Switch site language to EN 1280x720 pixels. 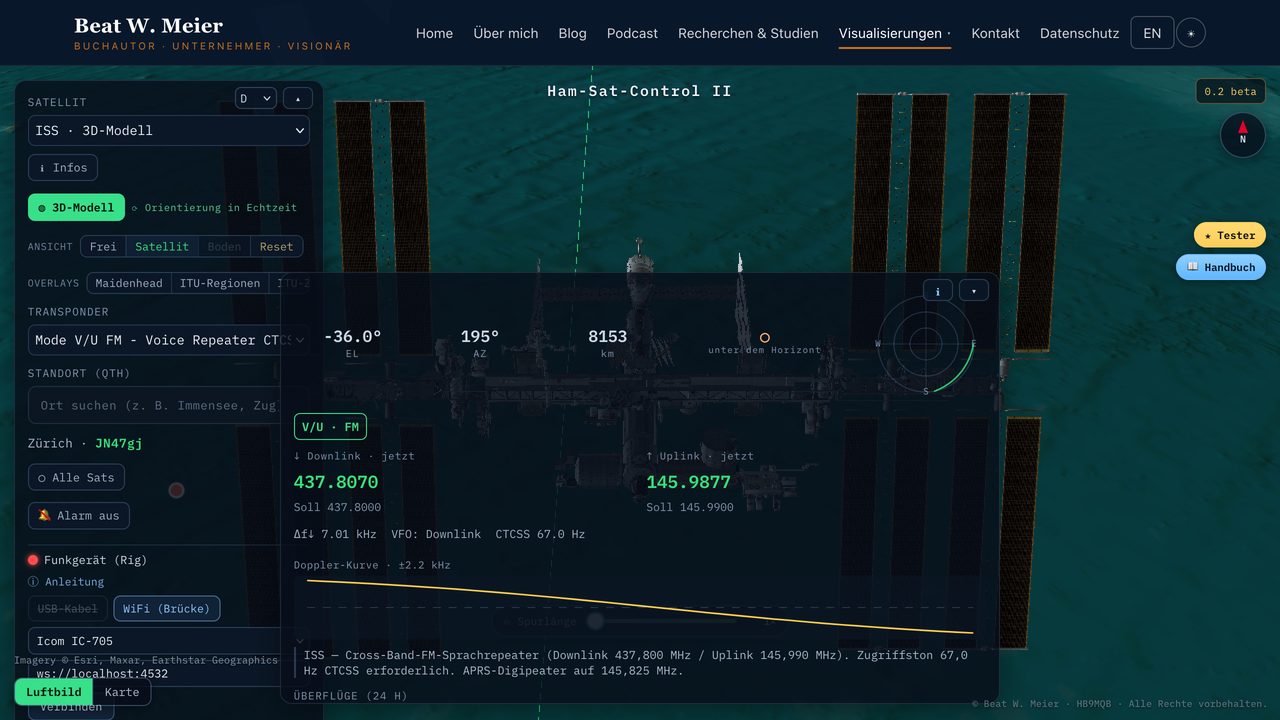(1152, 33)
